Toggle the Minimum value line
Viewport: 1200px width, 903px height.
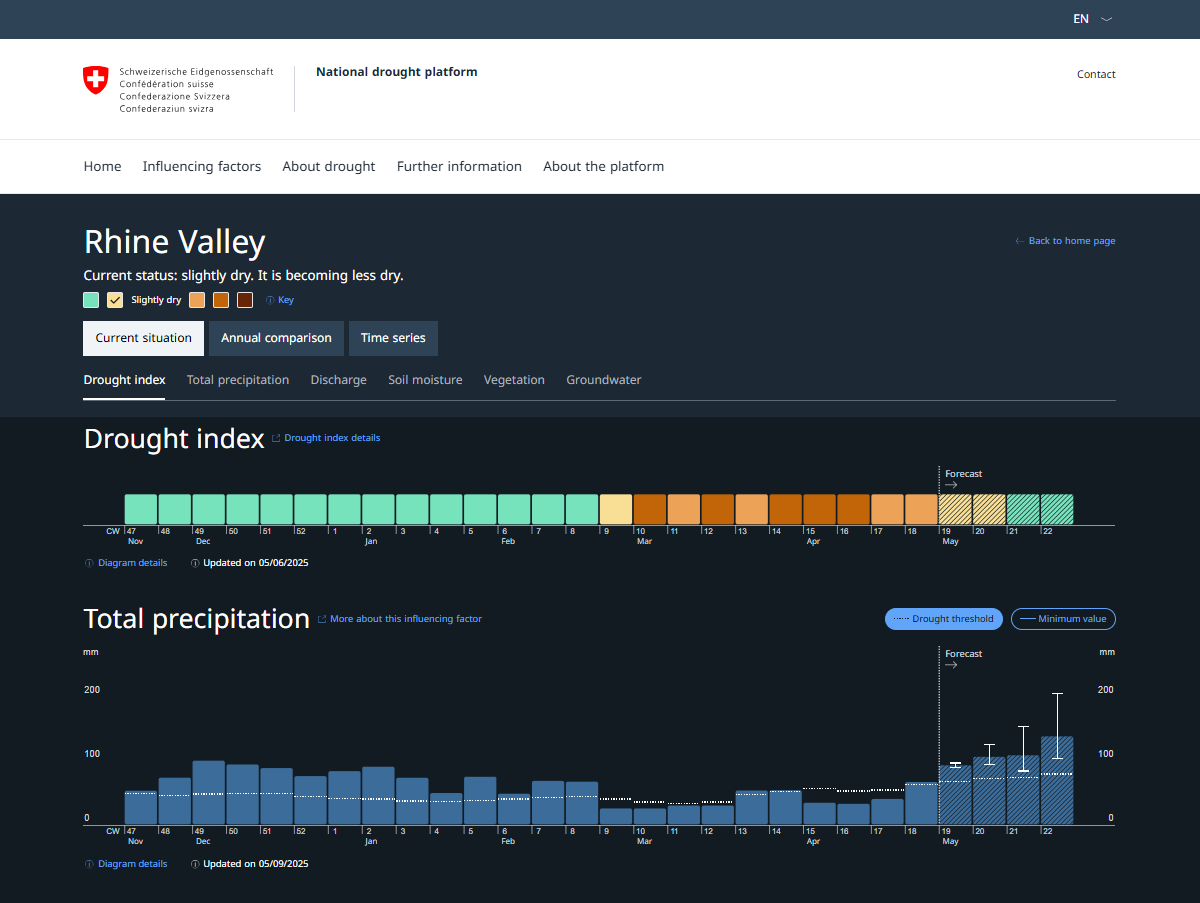tap(1063, 619)
